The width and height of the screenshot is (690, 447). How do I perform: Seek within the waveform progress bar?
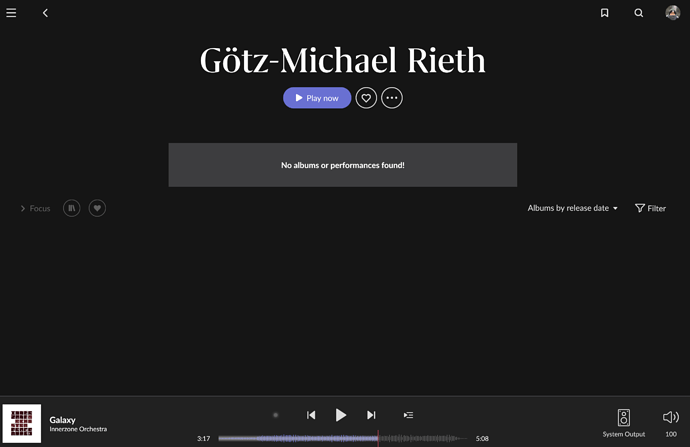pyautogui.click(x=342, y=438)
